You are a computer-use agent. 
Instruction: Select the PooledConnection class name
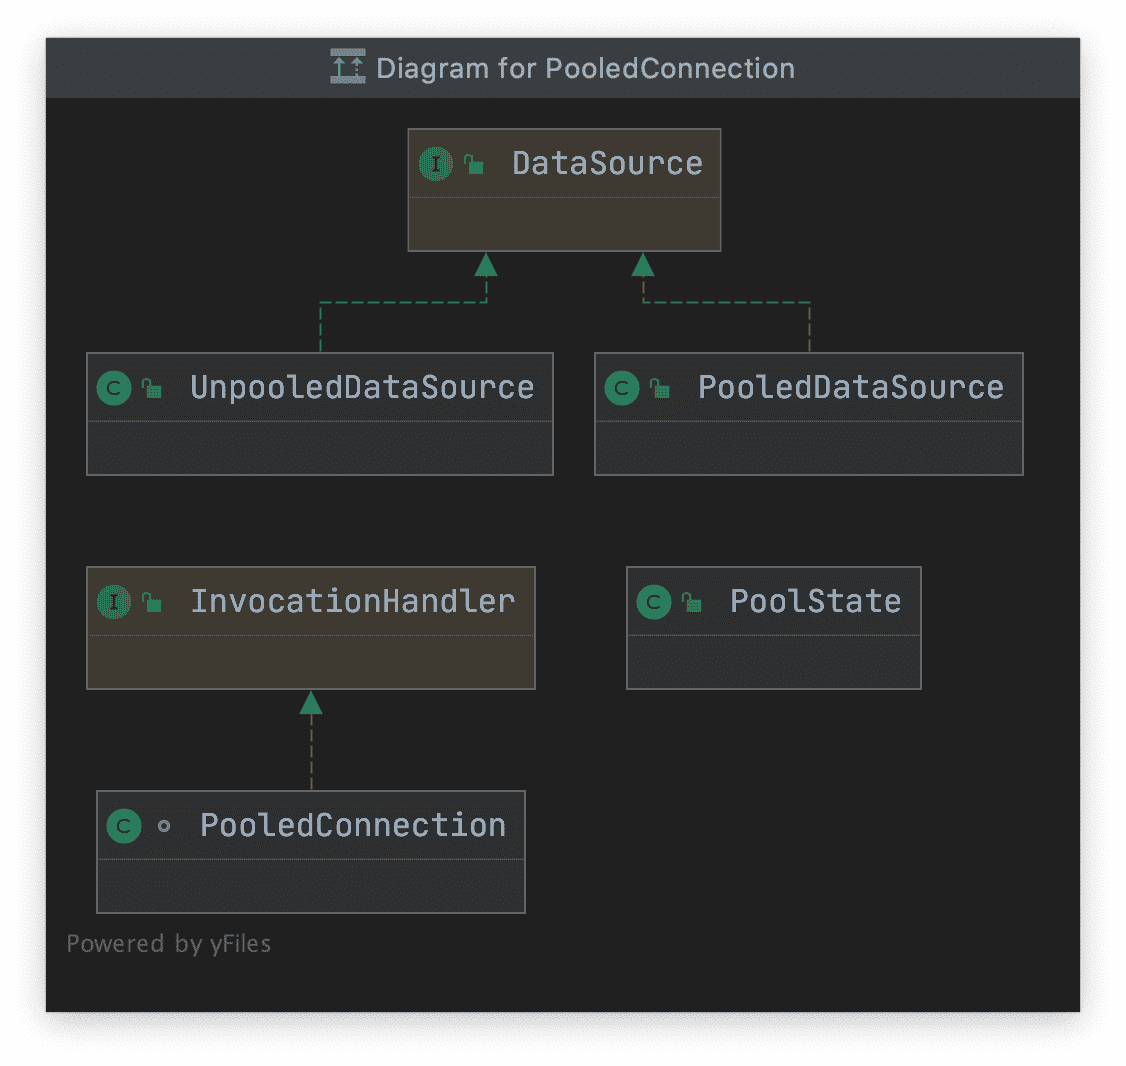coord(353,825)
